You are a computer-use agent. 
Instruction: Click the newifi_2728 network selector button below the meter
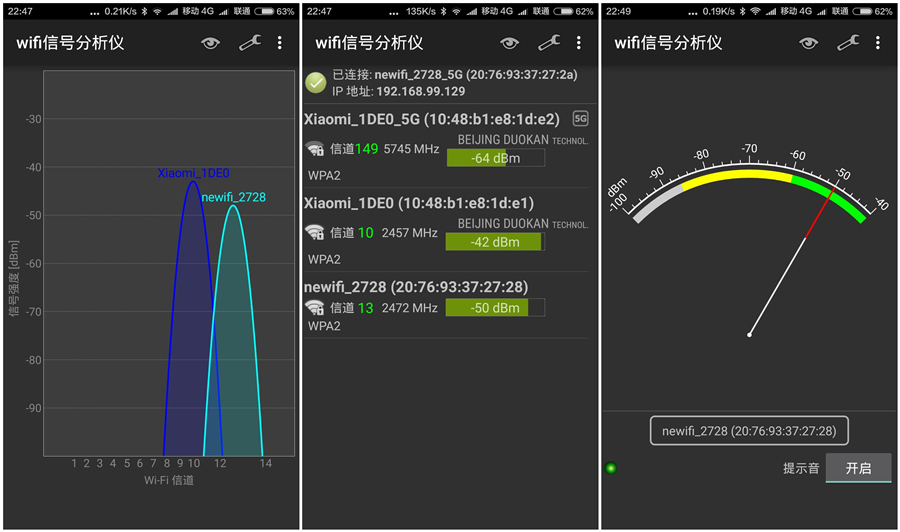749,431
